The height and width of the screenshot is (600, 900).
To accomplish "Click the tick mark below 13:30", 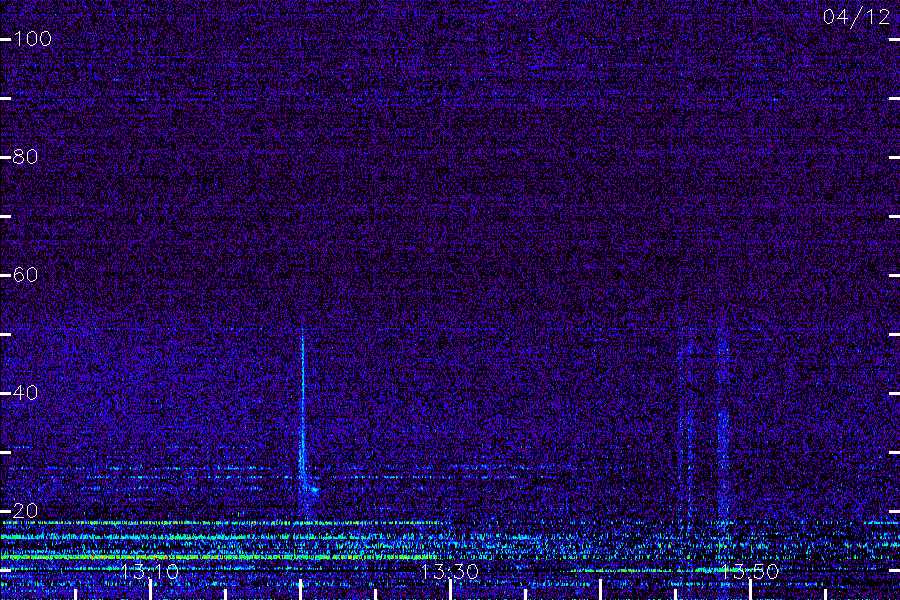I will 450,590.
